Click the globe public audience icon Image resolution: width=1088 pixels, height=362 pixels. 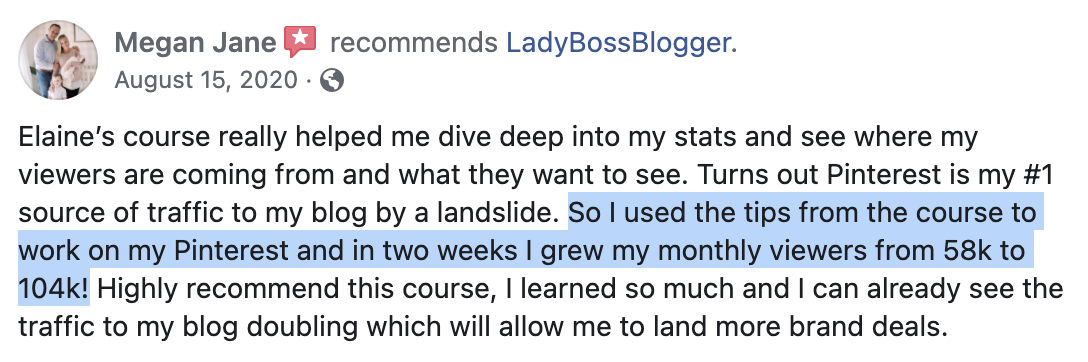(332, 81)
